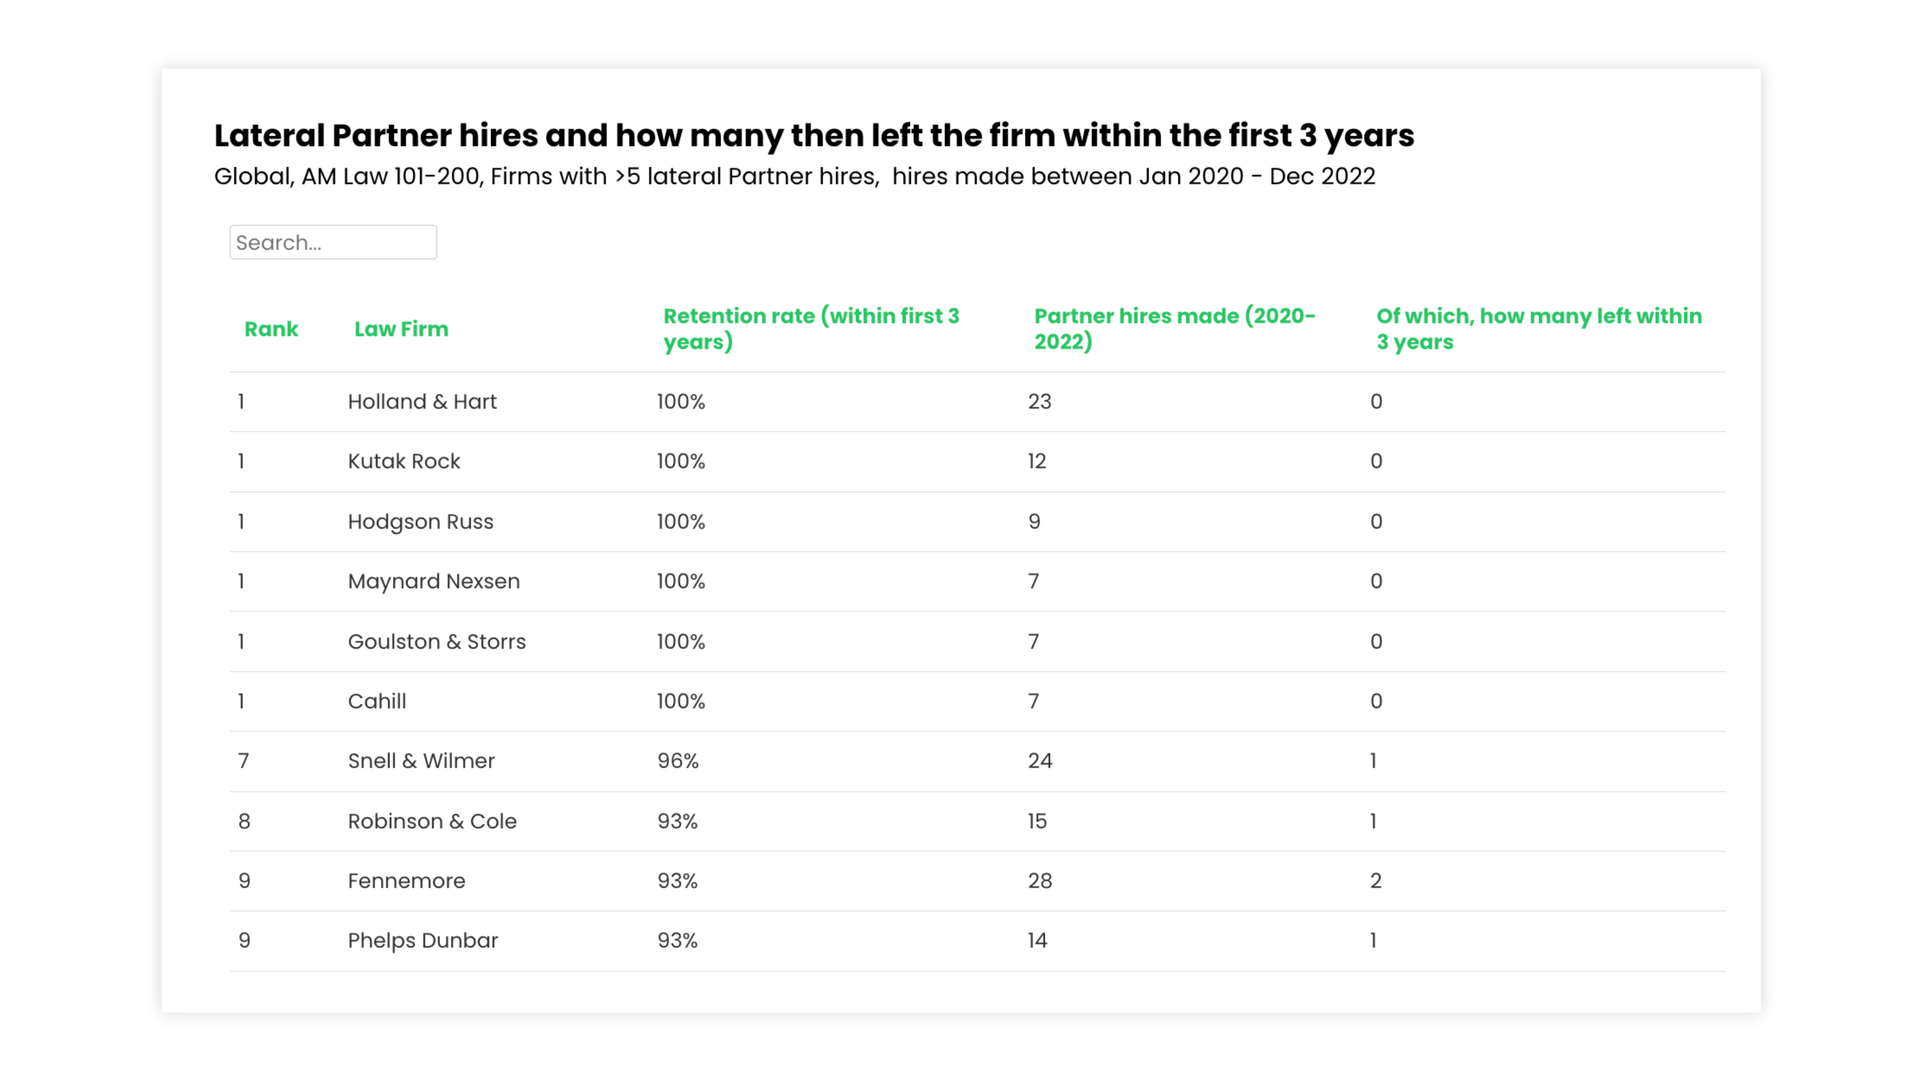Click the Cahill firm name
Image resolution: width=1920 pixels, height=1080 pixels.
click(377, 702)
